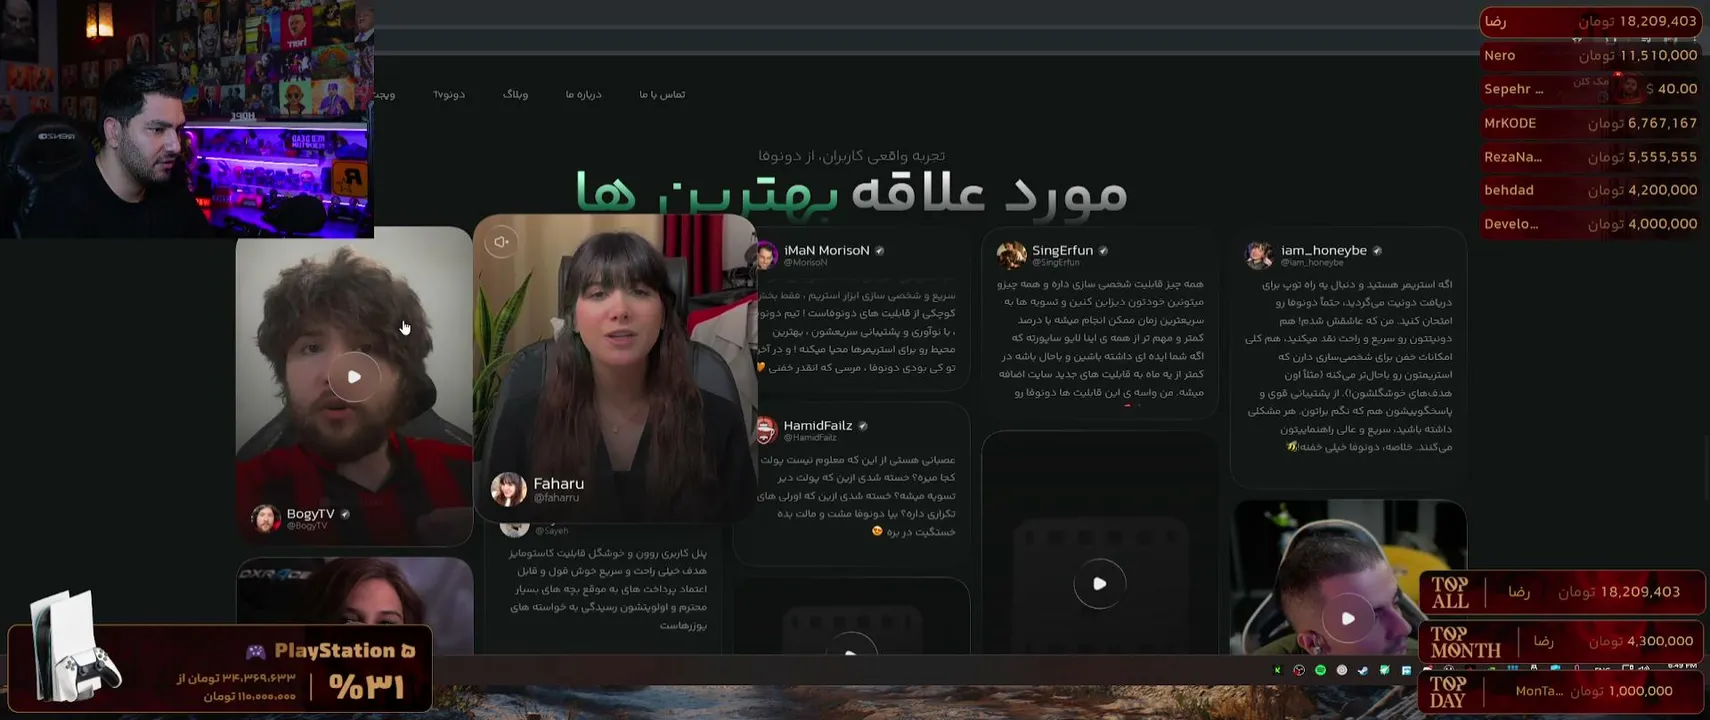
Task: Click behdad's 4,200,000 donation entry
Action: [1590, 190]
